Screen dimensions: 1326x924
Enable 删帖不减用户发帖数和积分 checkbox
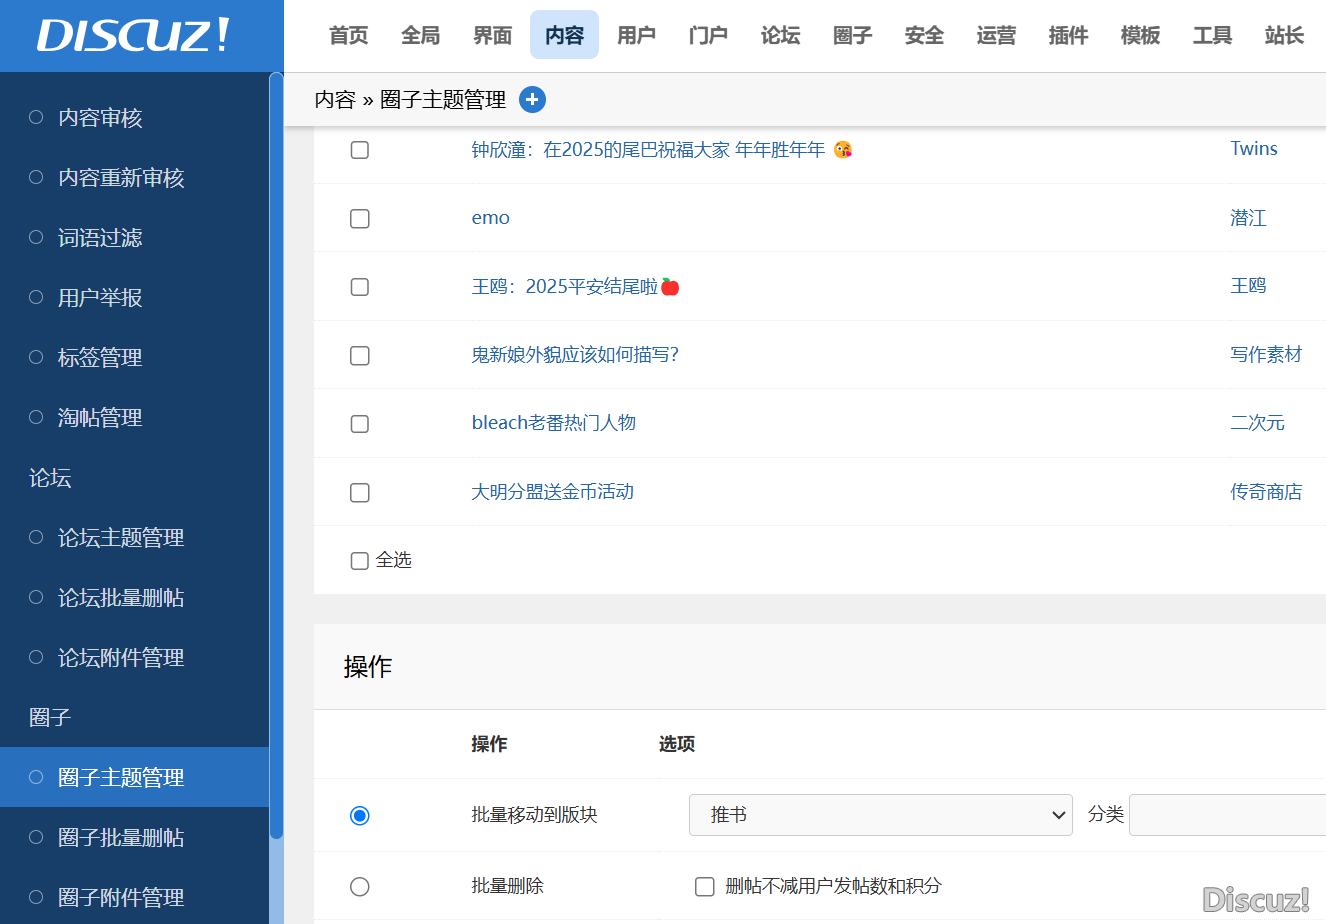[705, 887]
